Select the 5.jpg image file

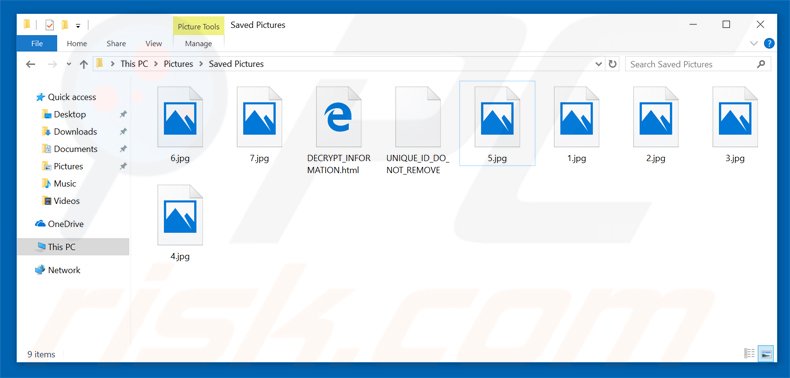(497, 123)
